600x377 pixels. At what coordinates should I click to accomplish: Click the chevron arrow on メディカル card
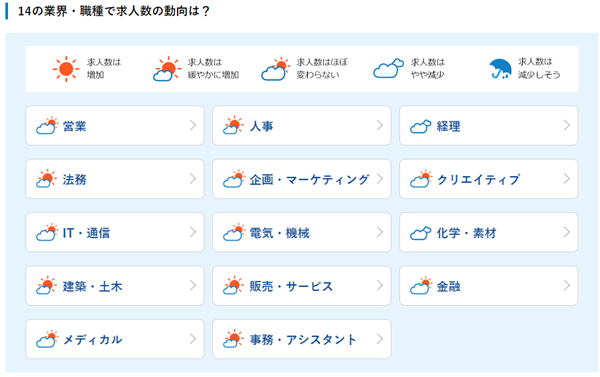tap(193, 339)
